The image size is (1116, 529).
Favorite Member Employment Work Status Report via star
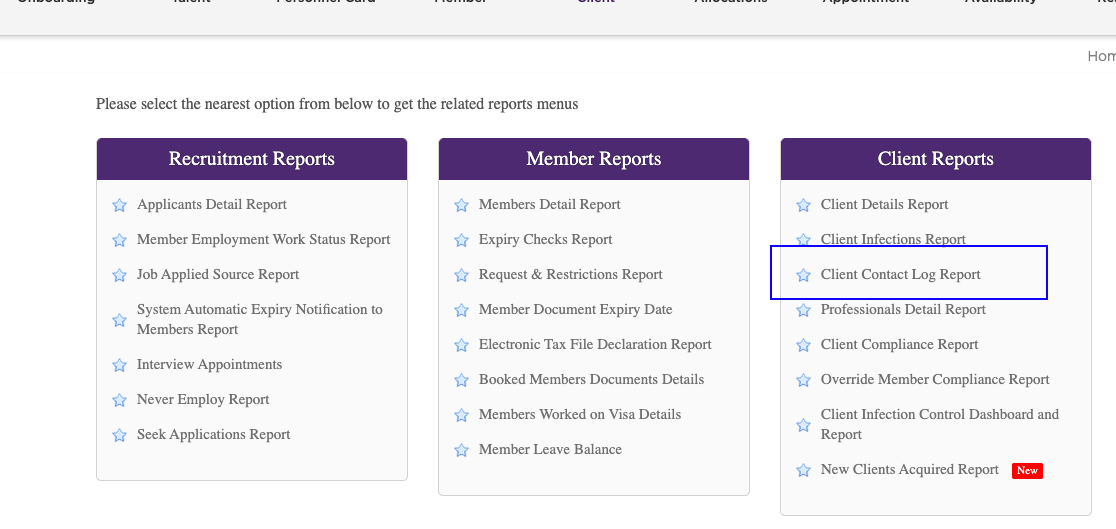click(120, 240)
